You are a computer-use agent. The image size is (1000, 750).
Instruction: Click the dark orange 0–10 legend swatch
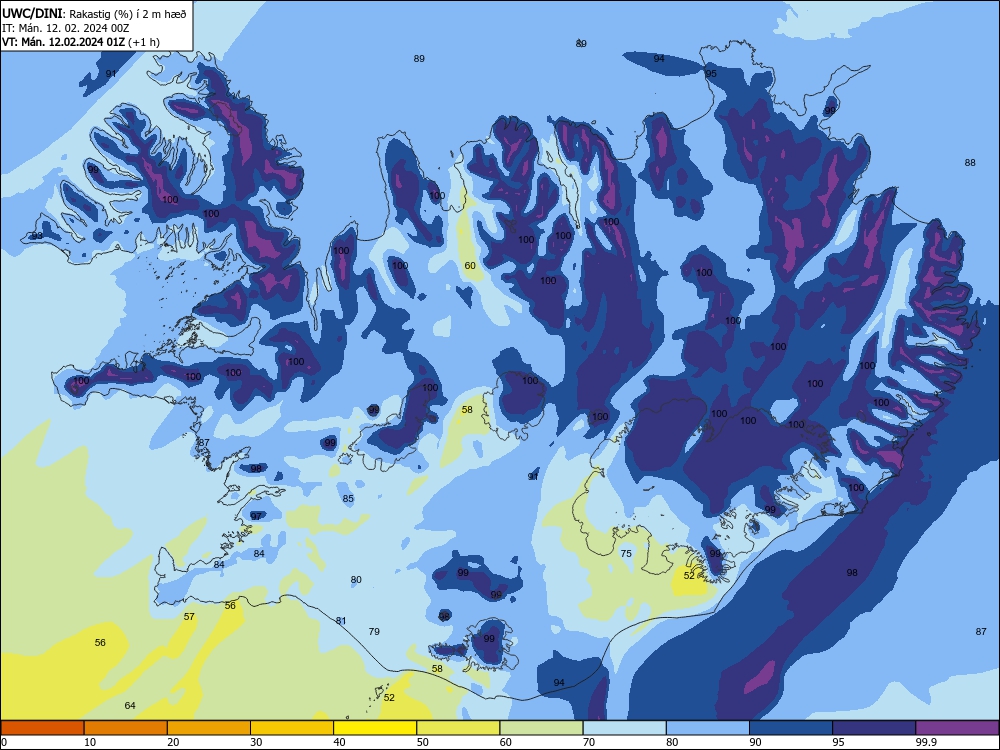click(x=42, y=728)
